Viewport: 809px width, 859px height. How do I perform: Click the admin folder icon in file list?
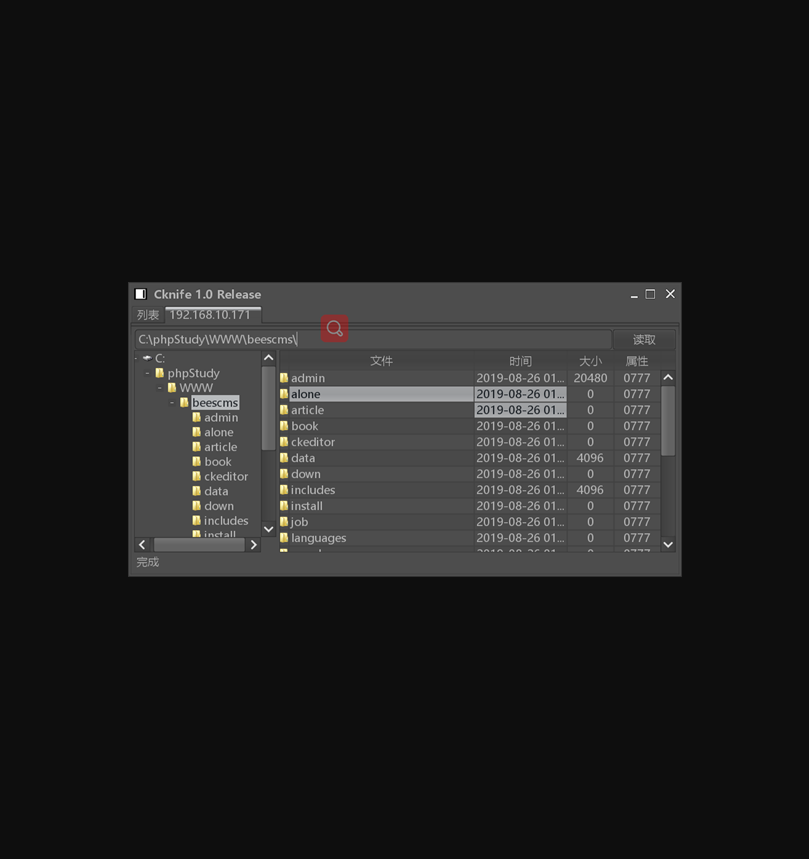[x=284, y=378]
